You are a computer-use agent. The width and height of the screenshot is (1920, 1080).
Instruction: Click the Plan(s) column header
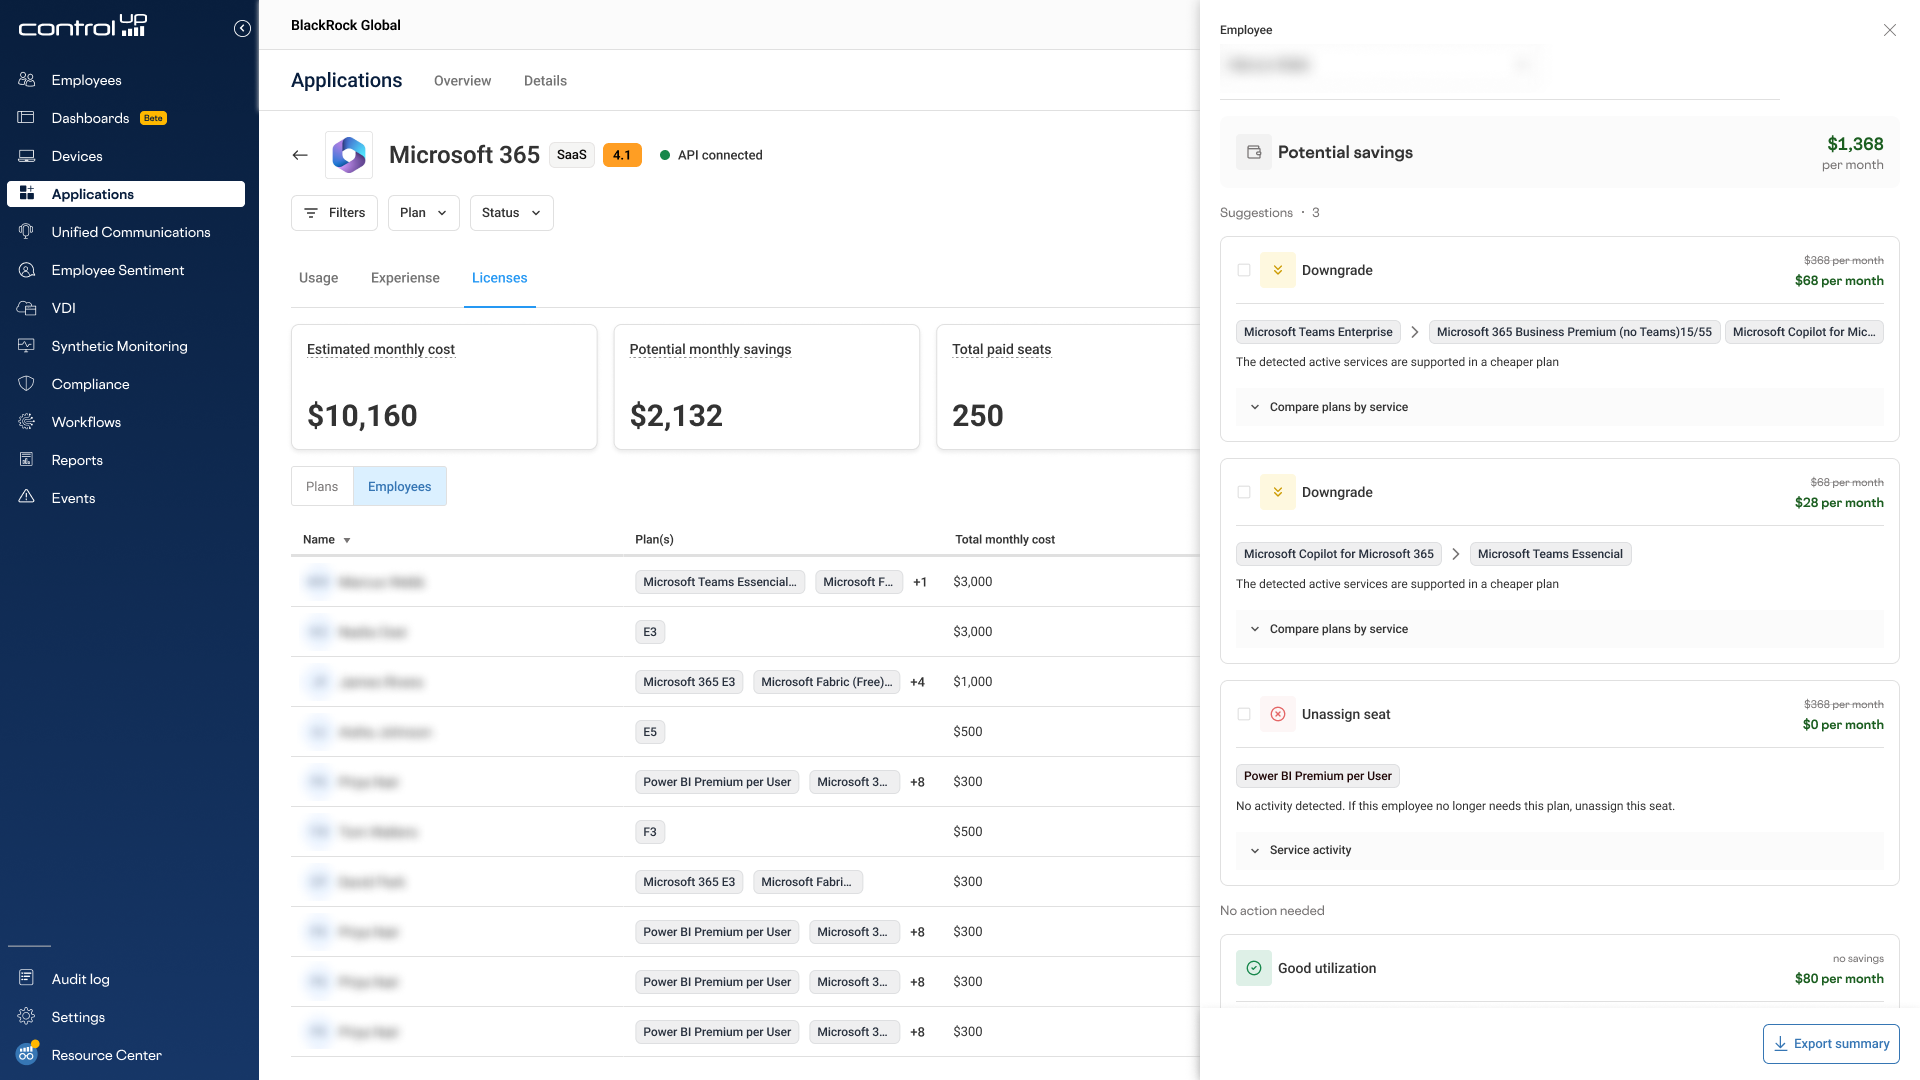tap(654, 540)
